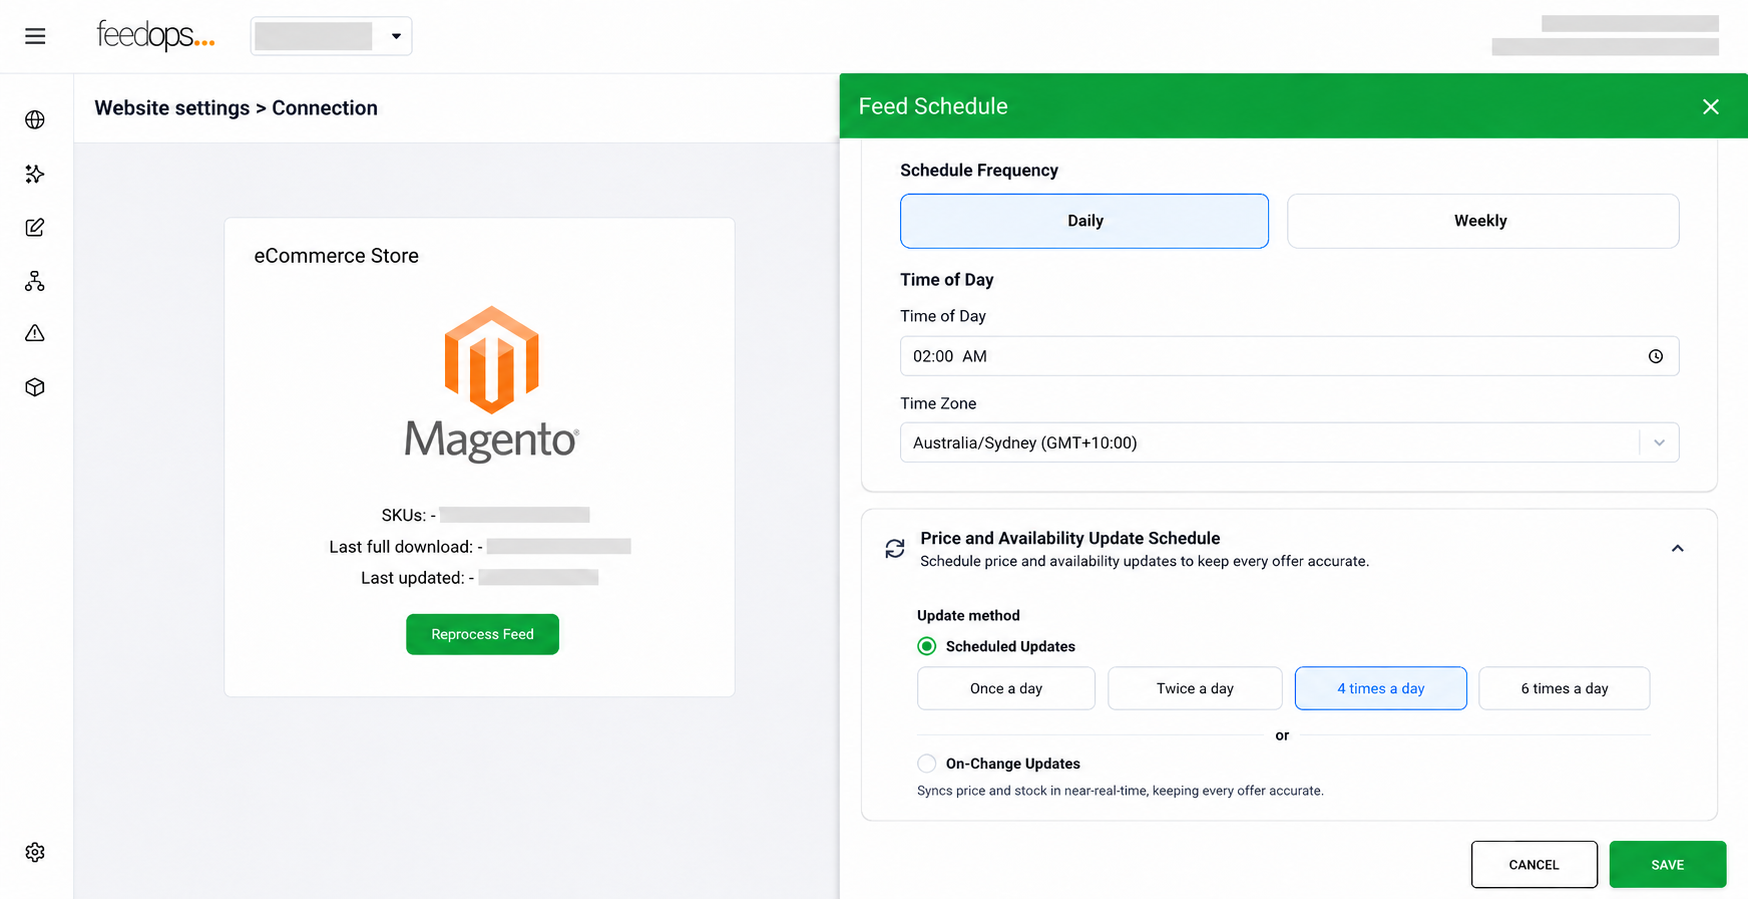This screenshot has width=1748, height=899.
Task: Click the Schedule Frequency heading
Action: [x=979, y=170]
